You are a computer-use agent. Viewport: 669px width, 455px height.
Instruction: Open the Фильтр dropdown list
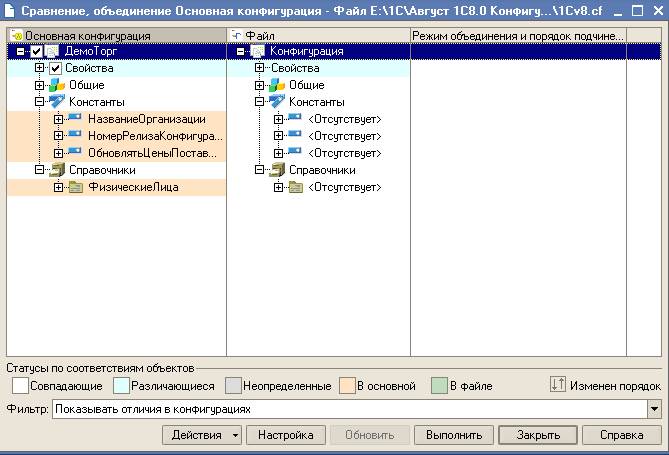[x=654, y=409]
